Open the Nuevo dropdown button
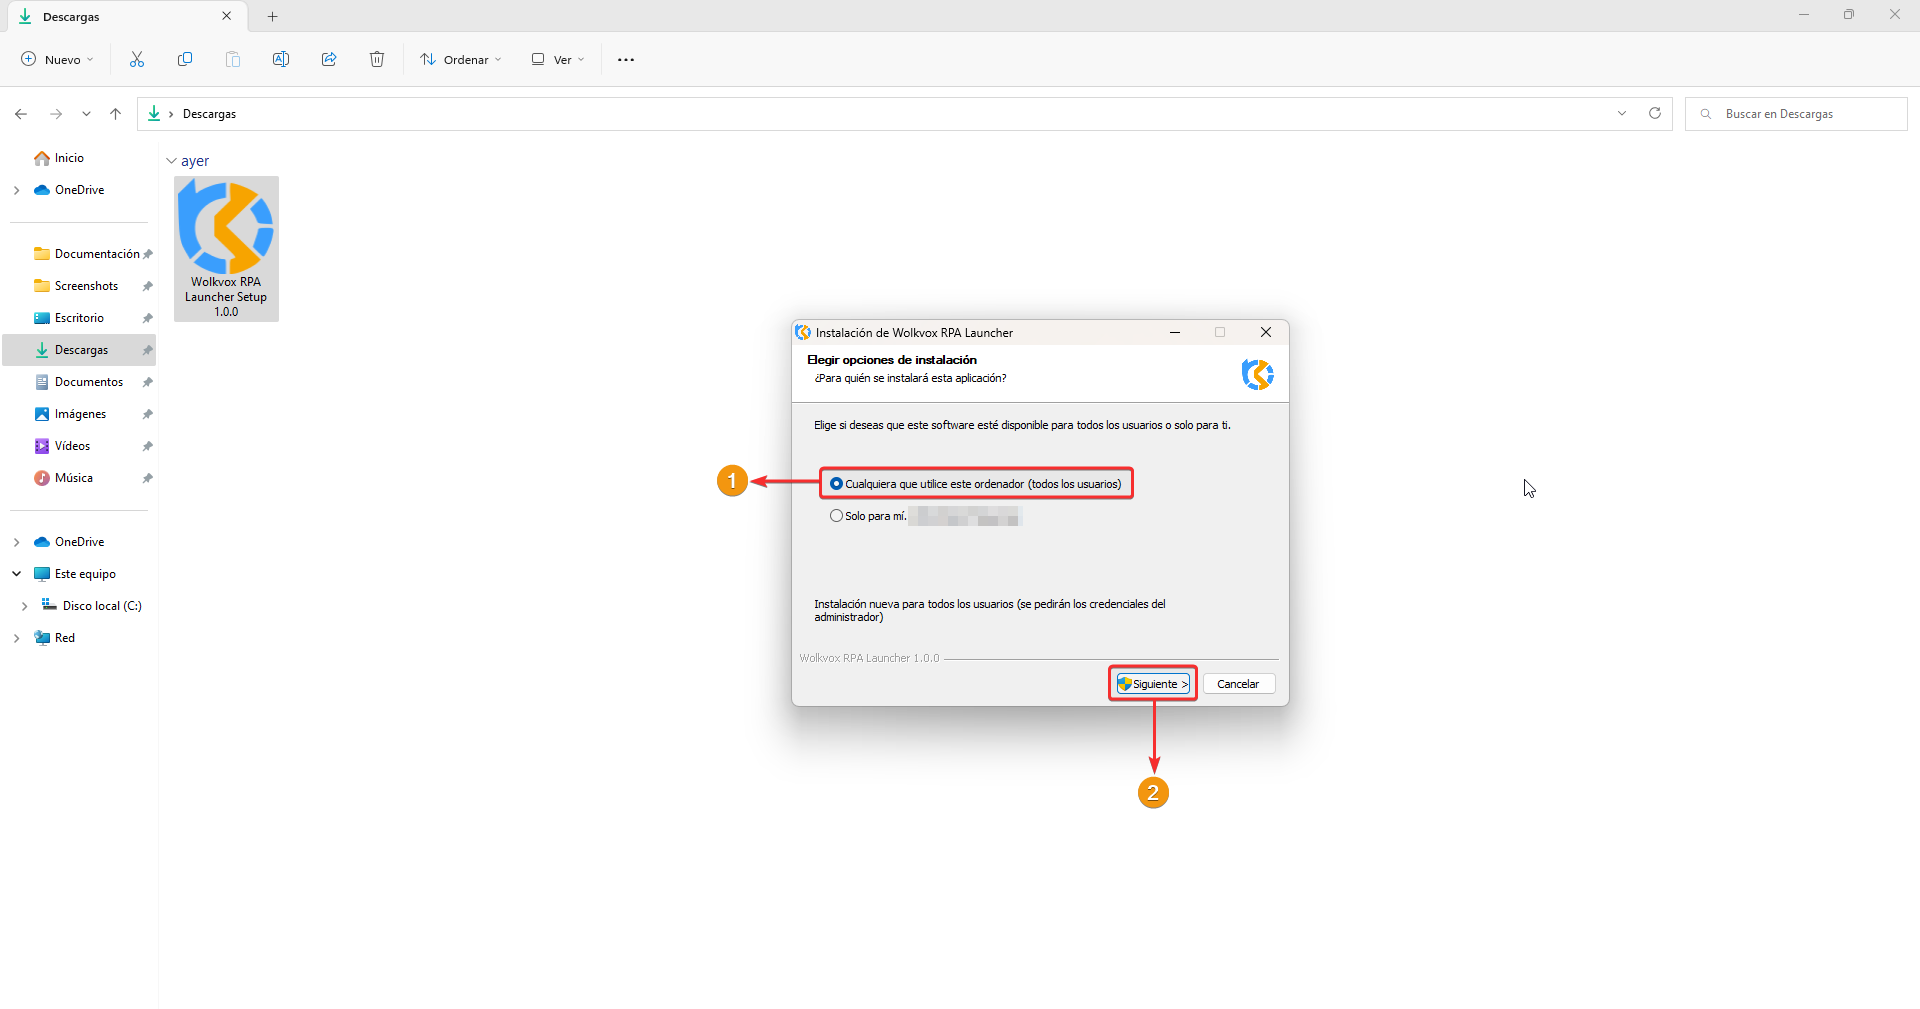This screenshot has width=1920, height=1009. coord(57,59)
